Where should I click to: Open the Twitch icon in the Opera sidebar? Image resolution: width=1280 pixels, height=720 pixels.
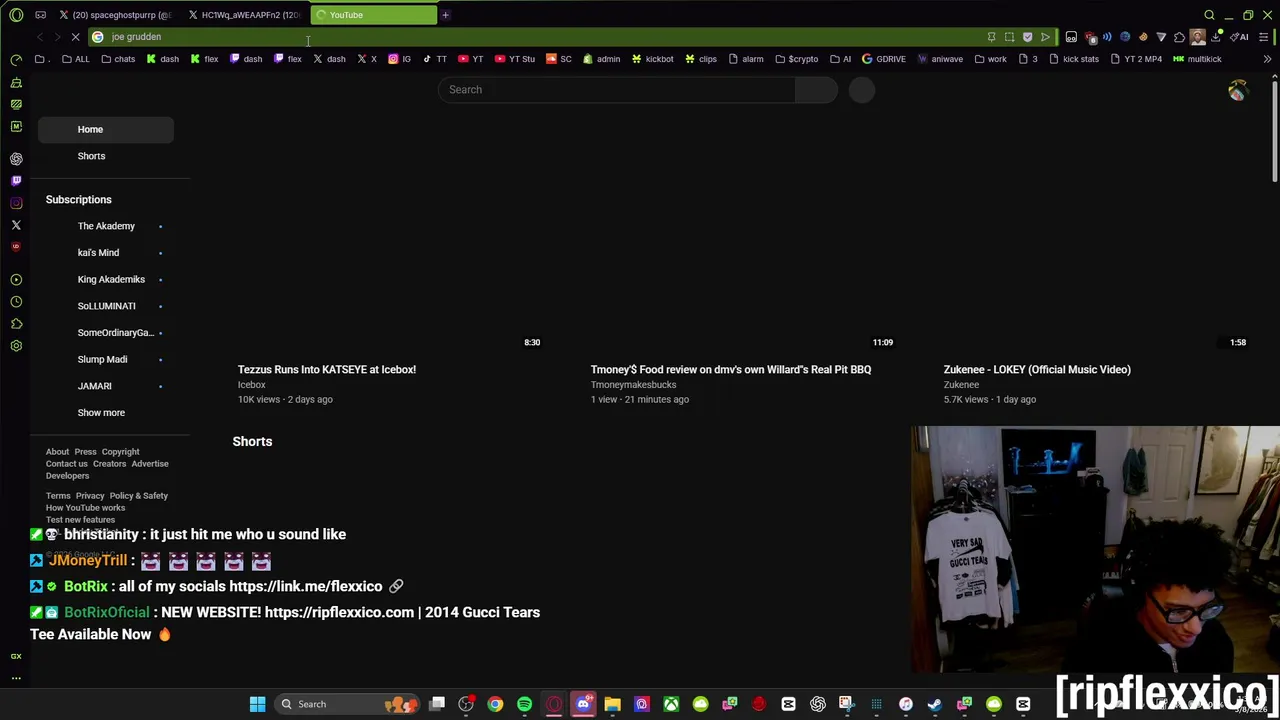16,181
